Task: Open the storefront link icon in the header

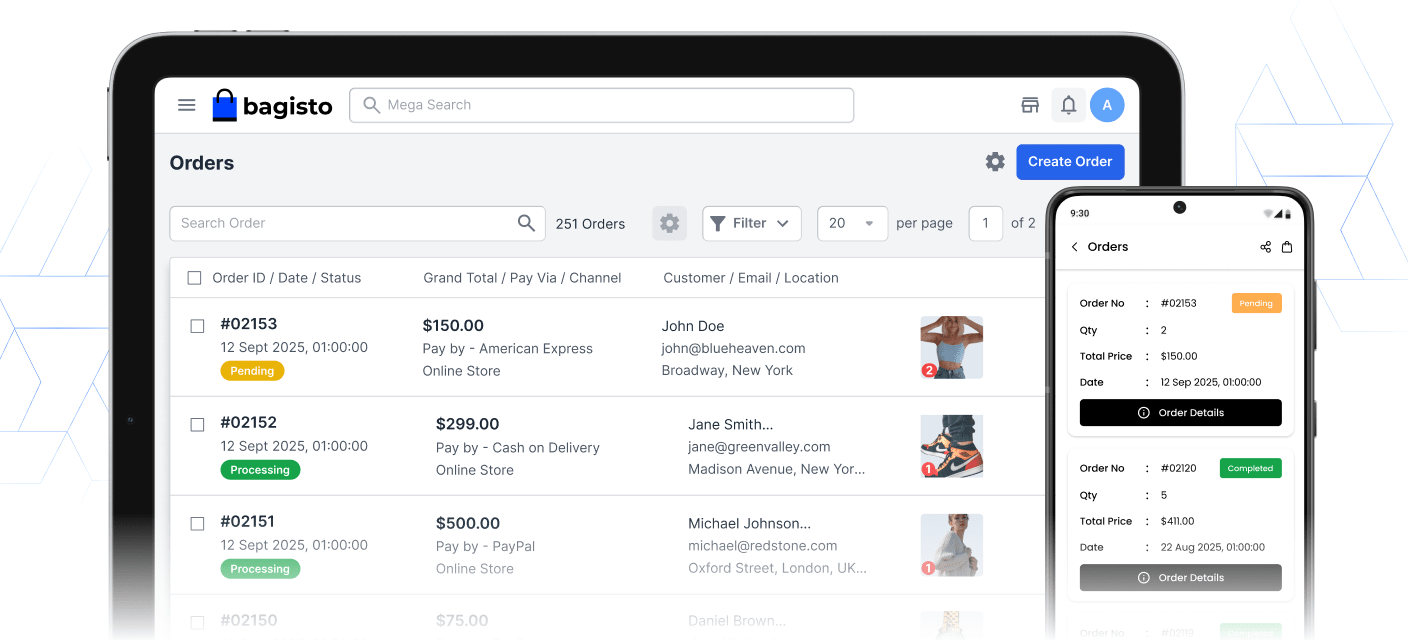Action: (x=1030, y=104)
